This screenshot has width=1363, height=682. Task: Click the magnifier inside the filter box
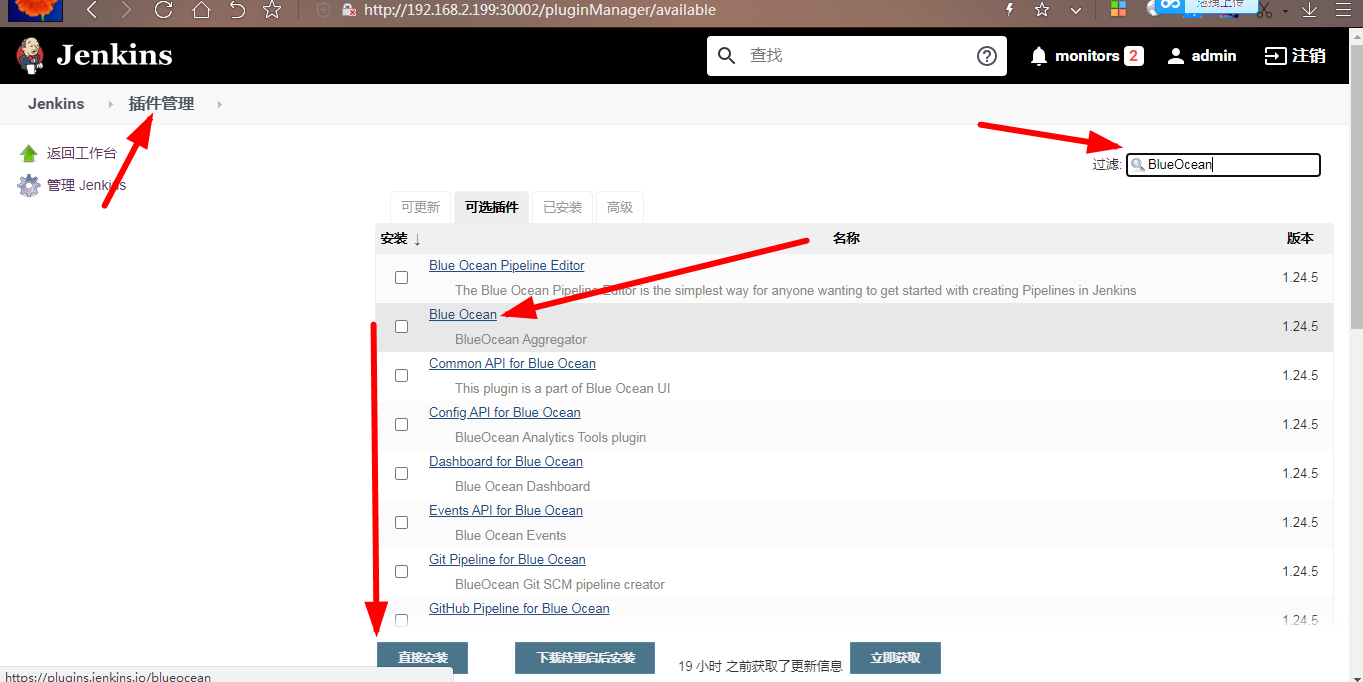(1137, 165)
